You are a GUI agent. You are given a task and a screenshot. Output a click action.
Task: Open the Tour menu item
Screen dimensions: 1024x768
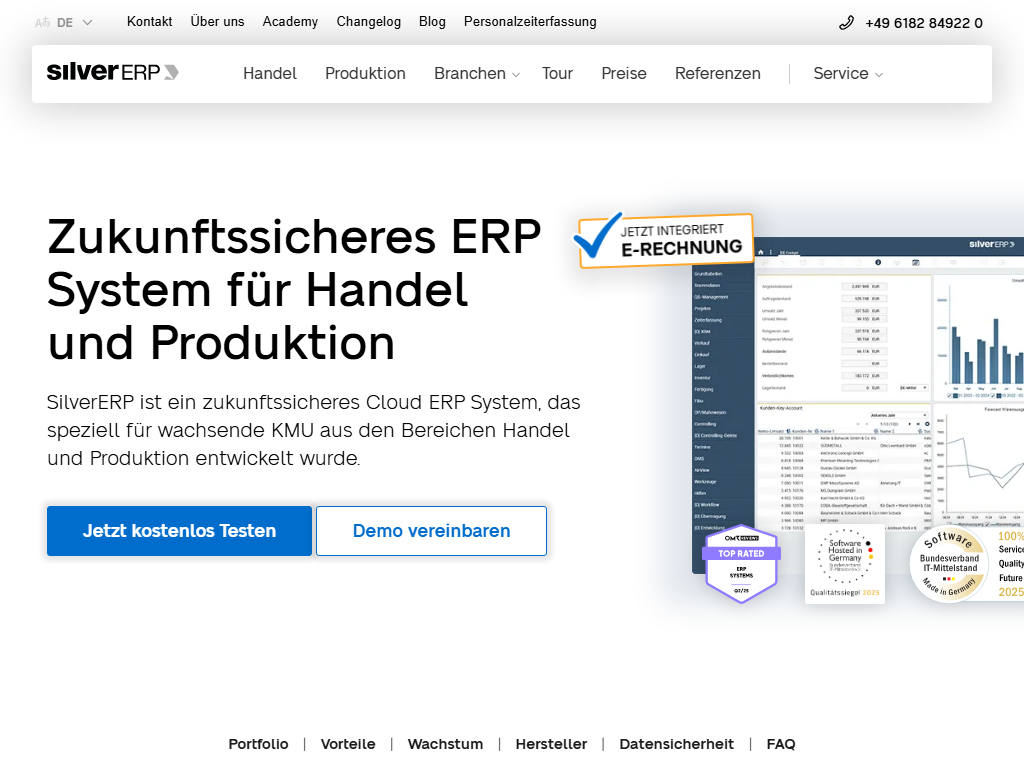point(557,73)
